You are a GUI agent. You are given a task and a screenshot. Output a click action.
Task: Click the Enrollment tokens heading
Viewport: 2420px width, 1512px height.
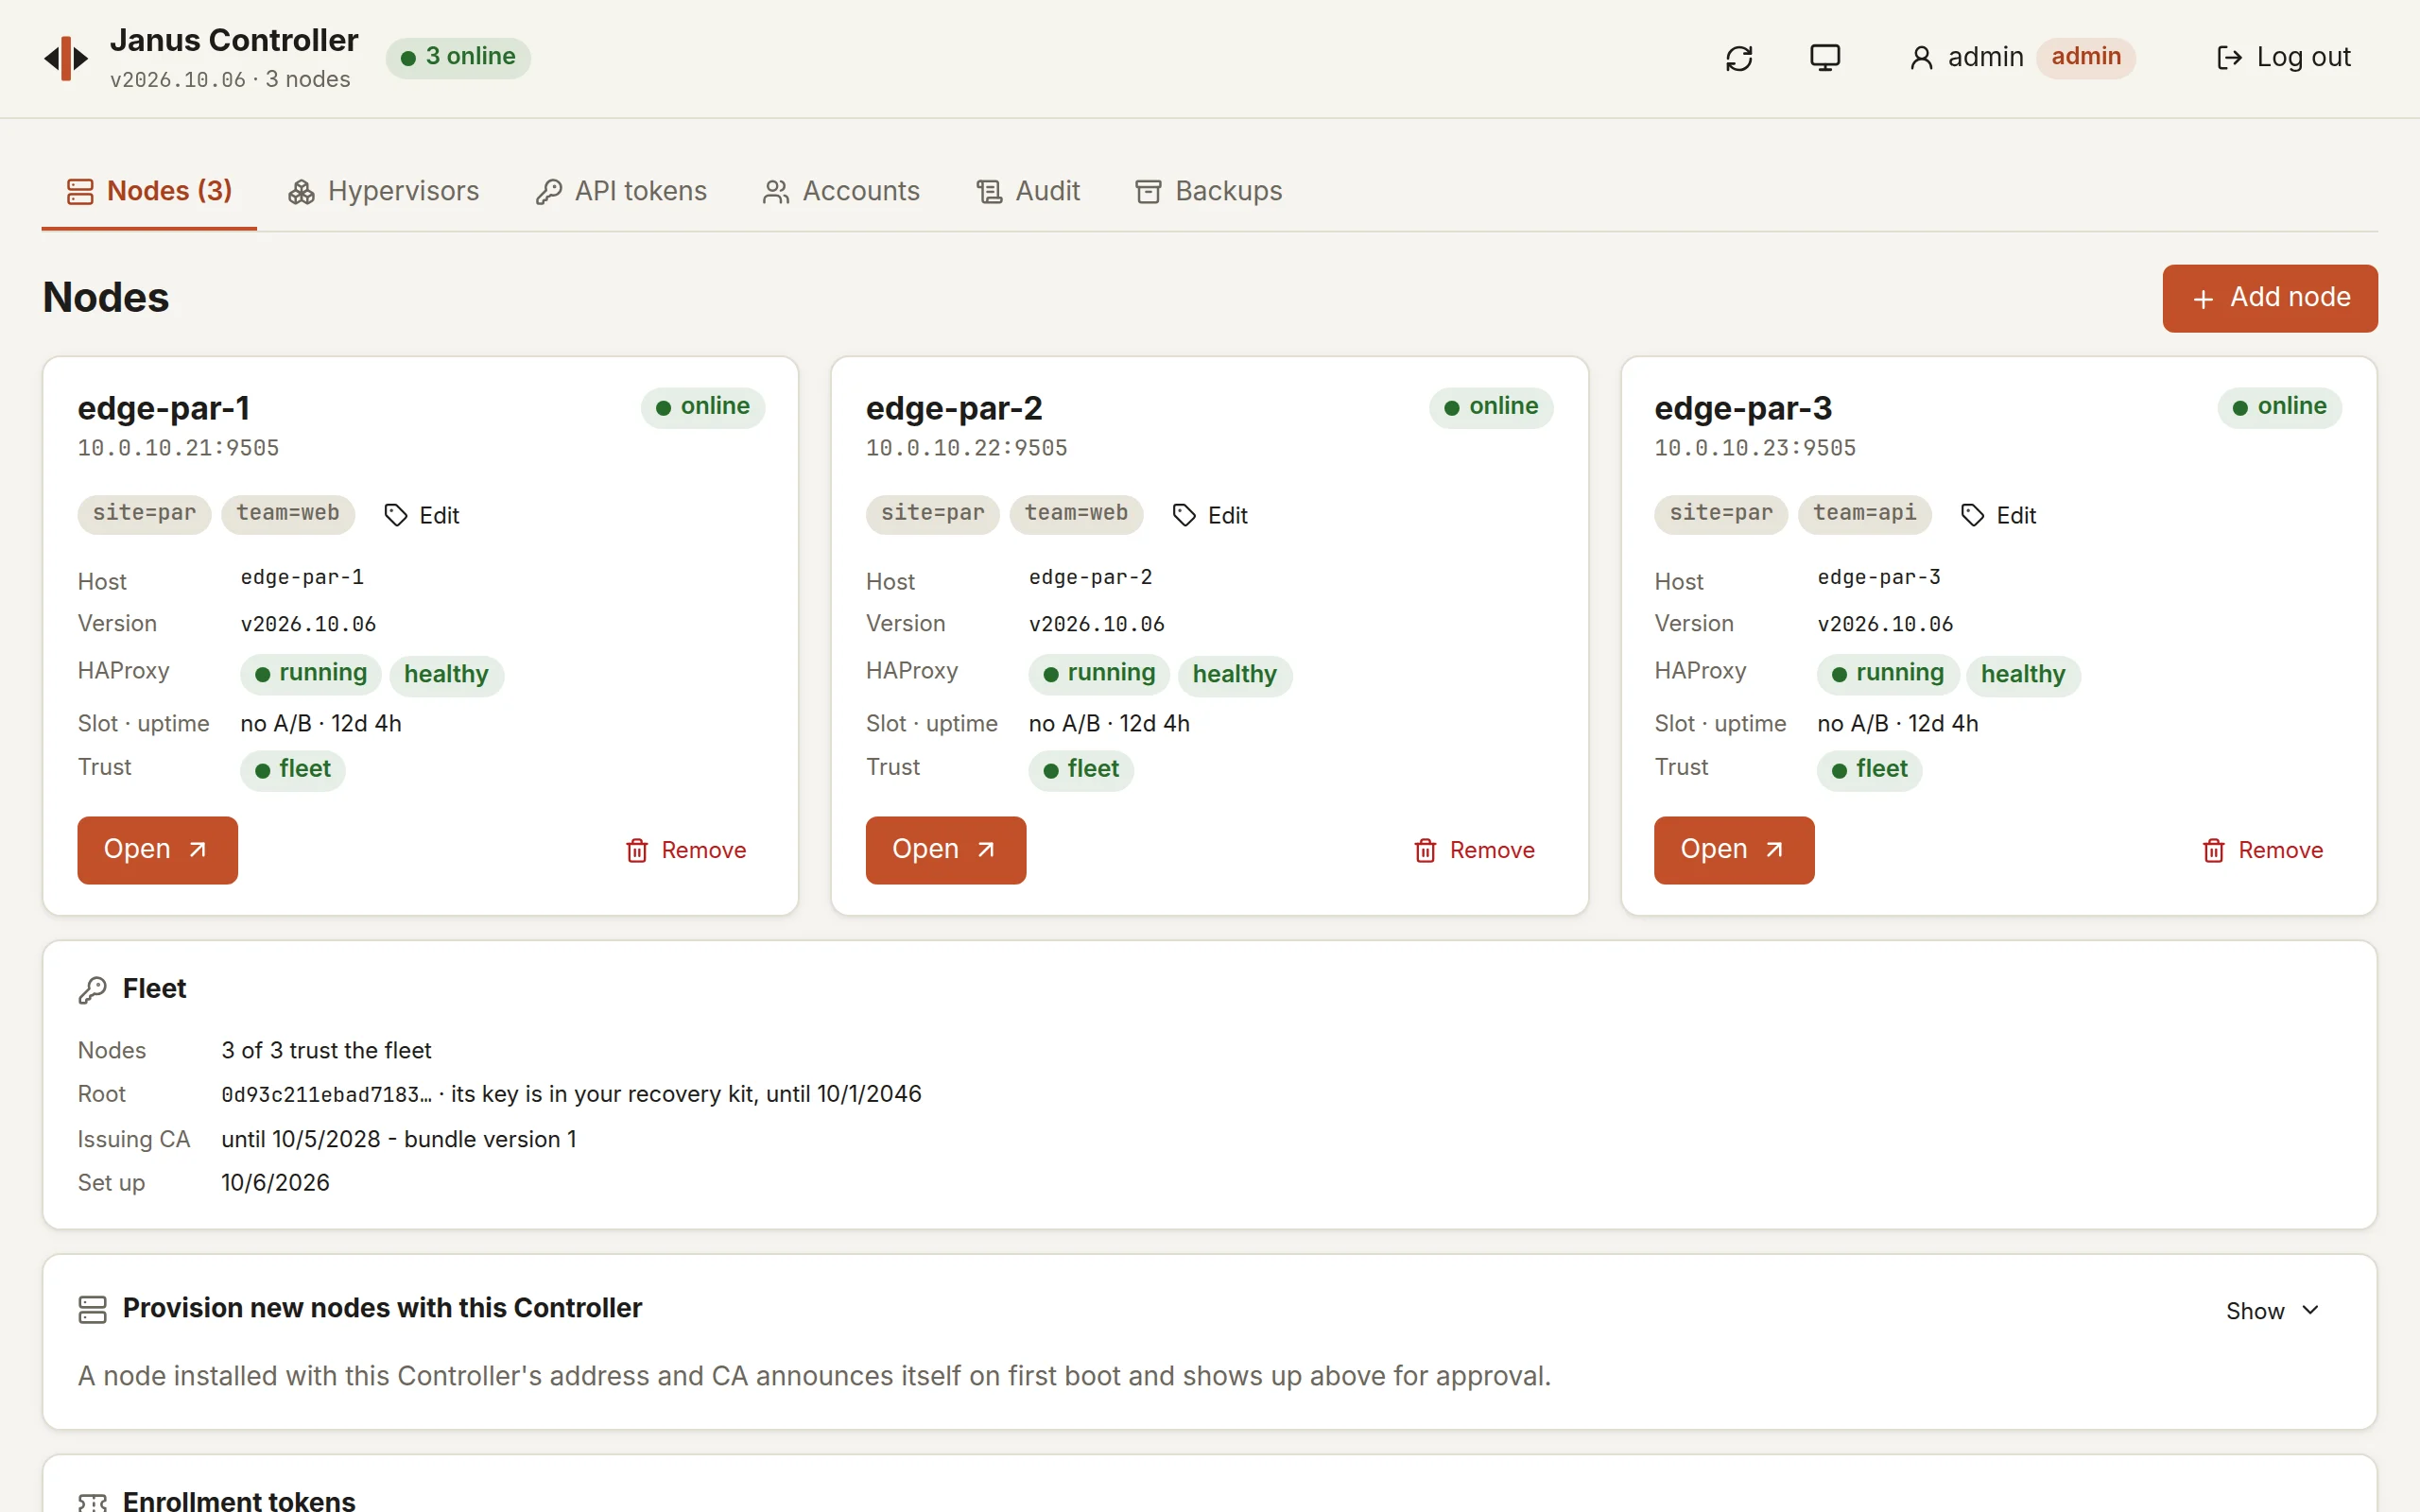click(239, 1500)
